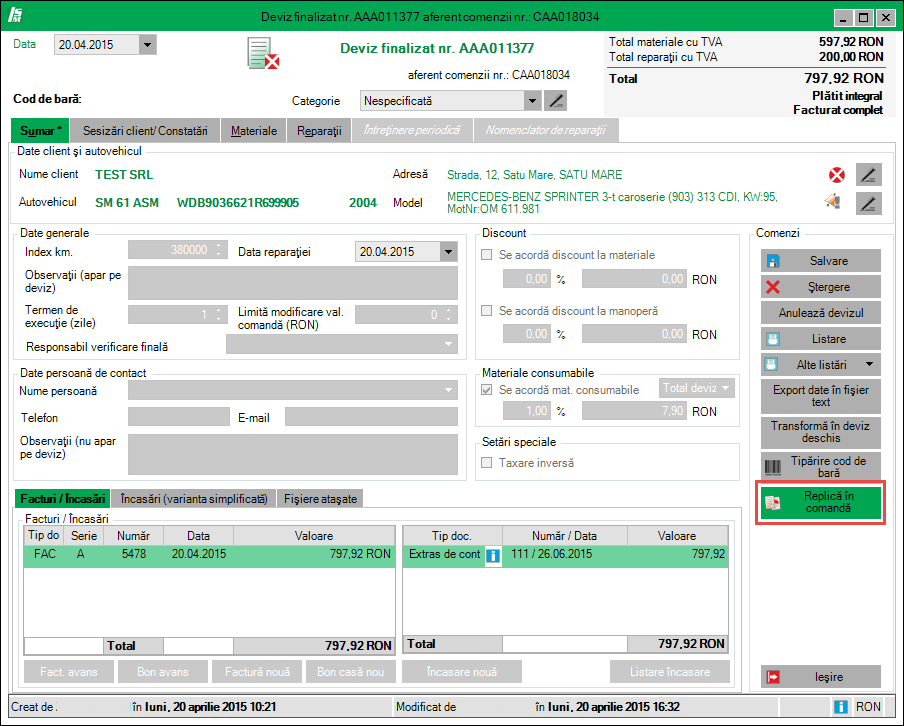The height and width of the screenshot is (726, 904).
Task: Open the Fișiere atașate tab
Action: tap(320, 499)
